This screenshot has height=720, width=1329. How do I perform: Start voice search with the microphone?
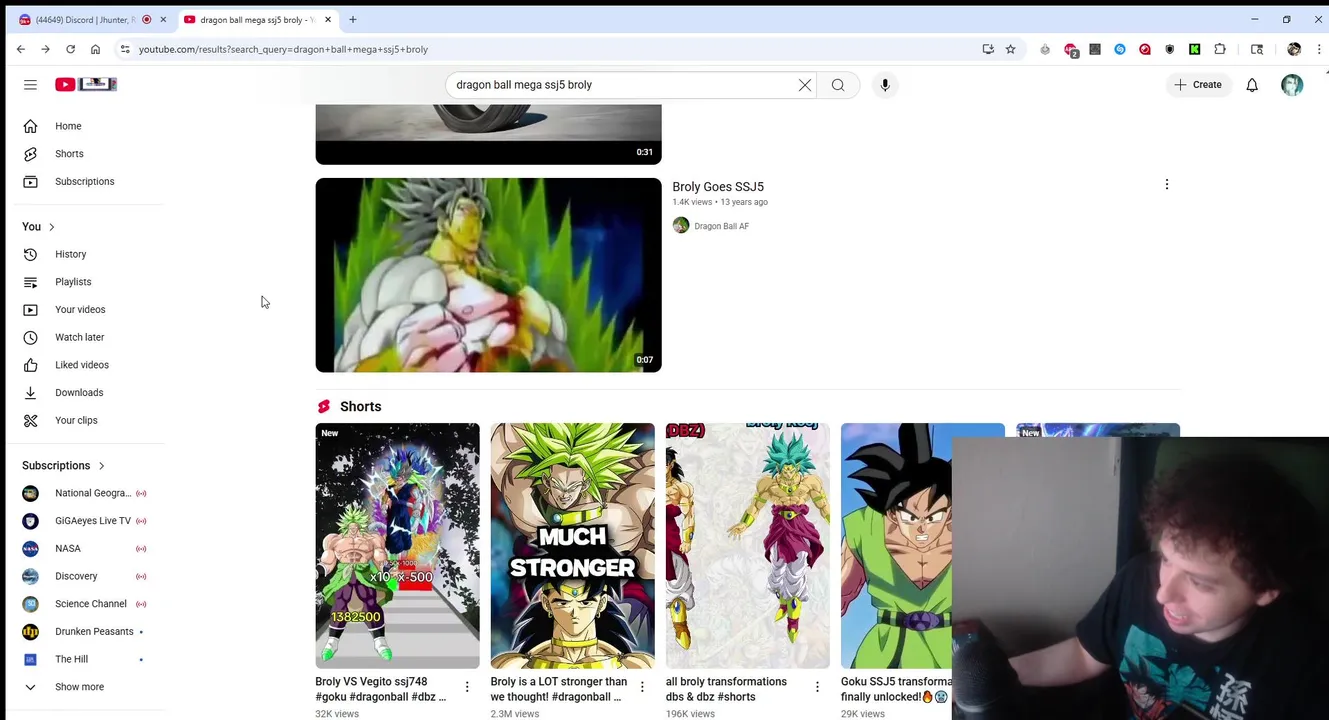(885, 85)
